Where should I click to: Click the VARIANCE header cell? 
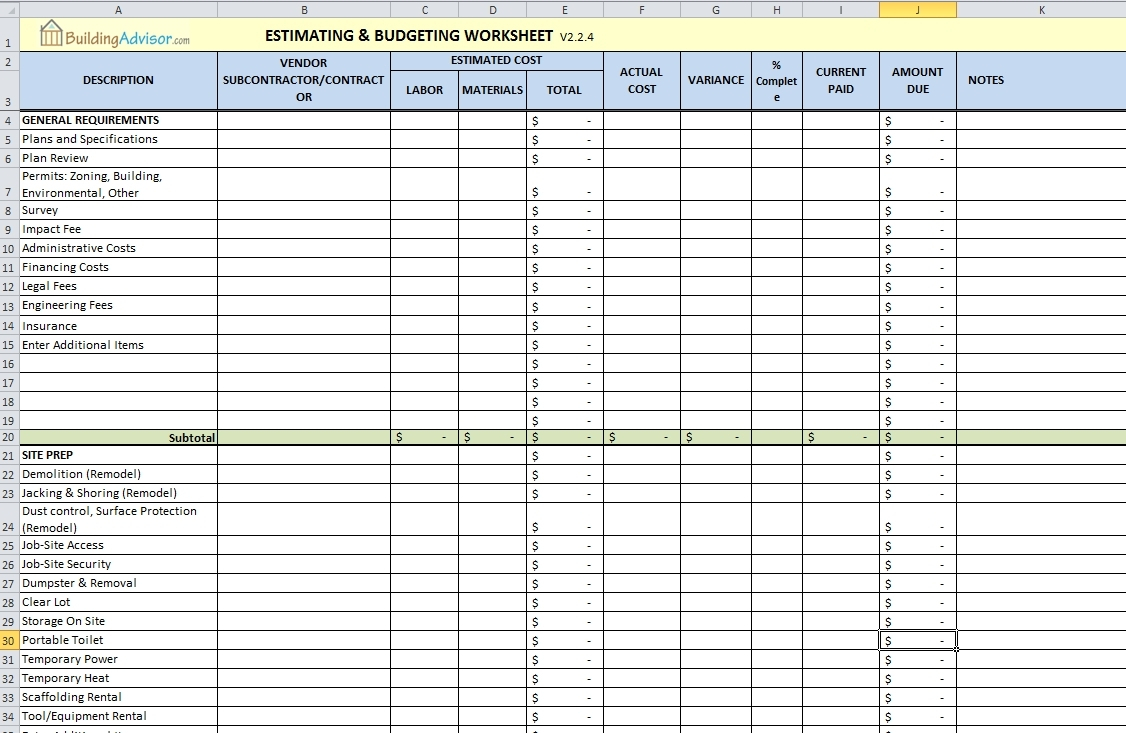point(715,80)
